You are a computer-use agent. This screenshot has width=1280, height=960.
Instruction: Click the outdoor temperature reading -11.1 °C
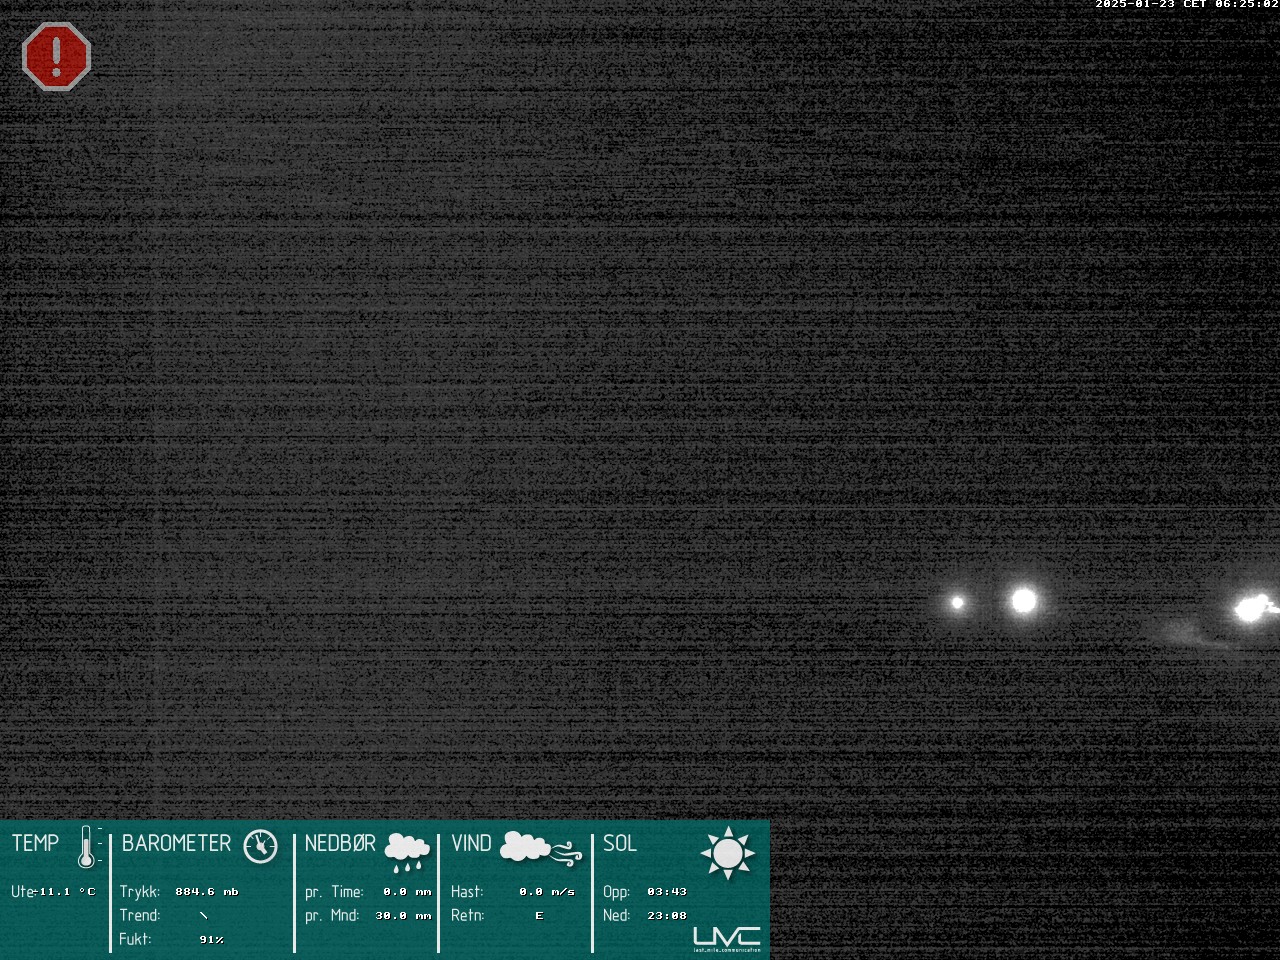[x=66, y=891]
